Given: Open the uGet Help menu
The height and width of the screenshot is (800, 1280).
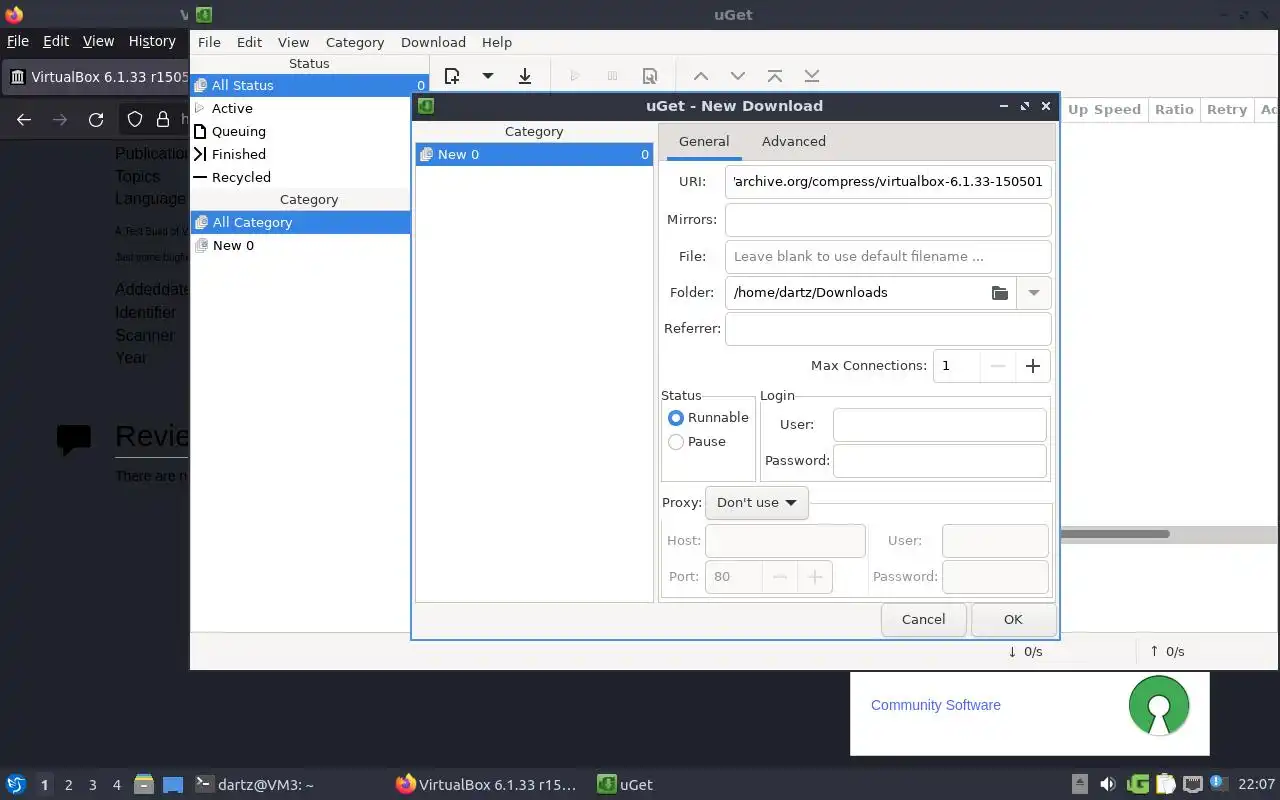Looking at the screenshot, I should pos(497,42).
